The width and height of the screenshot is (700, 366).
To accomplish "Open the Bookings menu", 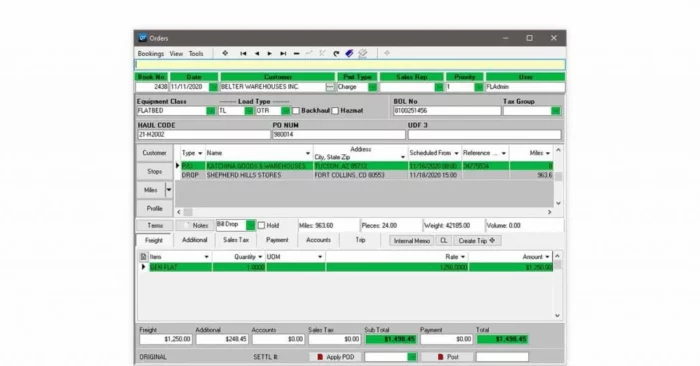I will point(150,54).
